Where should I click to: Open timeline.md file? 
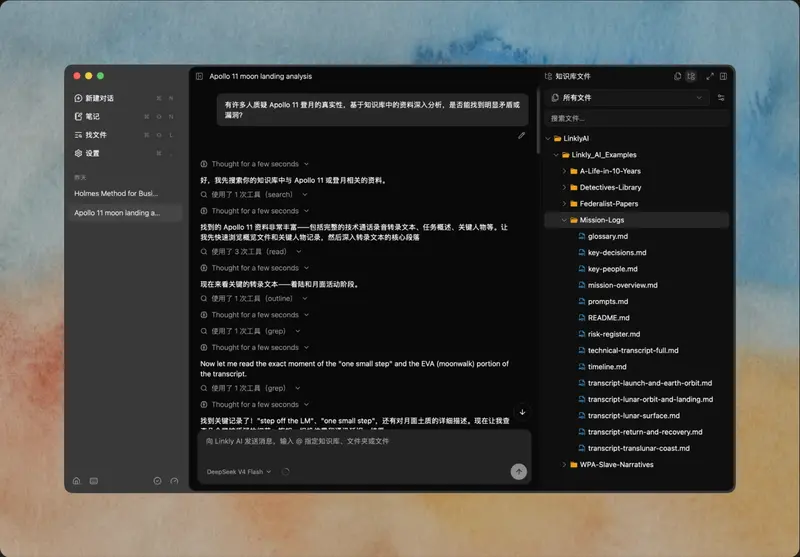click(603, 367)
